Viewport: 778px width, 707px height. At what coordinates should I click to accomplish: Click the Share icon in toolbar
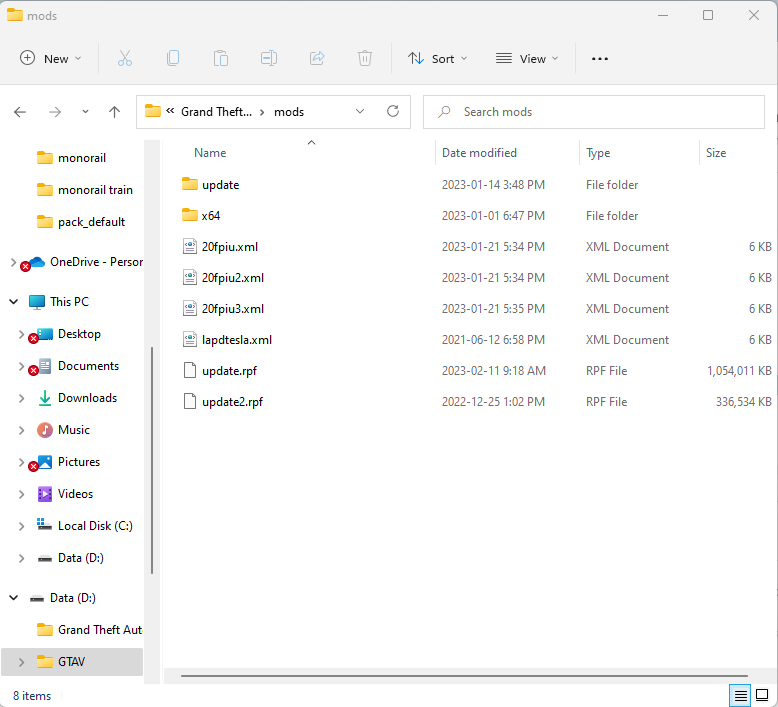[x=317, y=59]
